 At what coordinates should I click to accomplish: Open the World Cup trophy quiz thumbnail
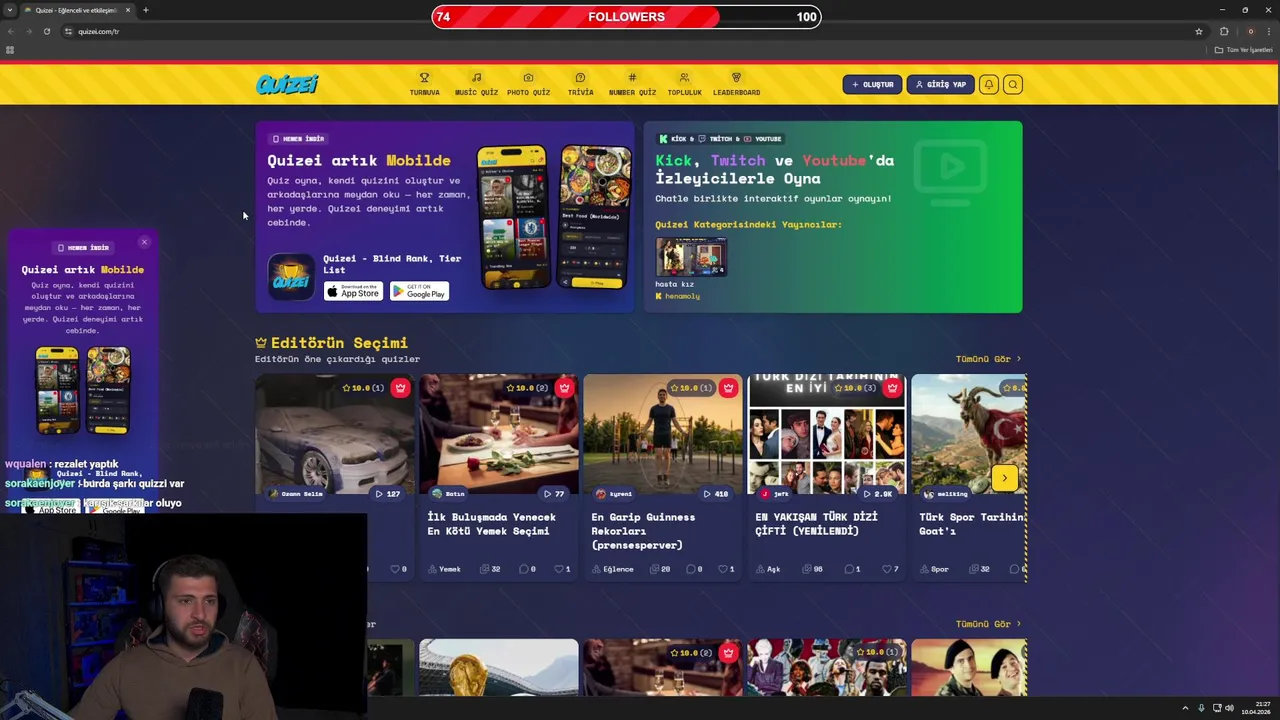coord(499,668)
